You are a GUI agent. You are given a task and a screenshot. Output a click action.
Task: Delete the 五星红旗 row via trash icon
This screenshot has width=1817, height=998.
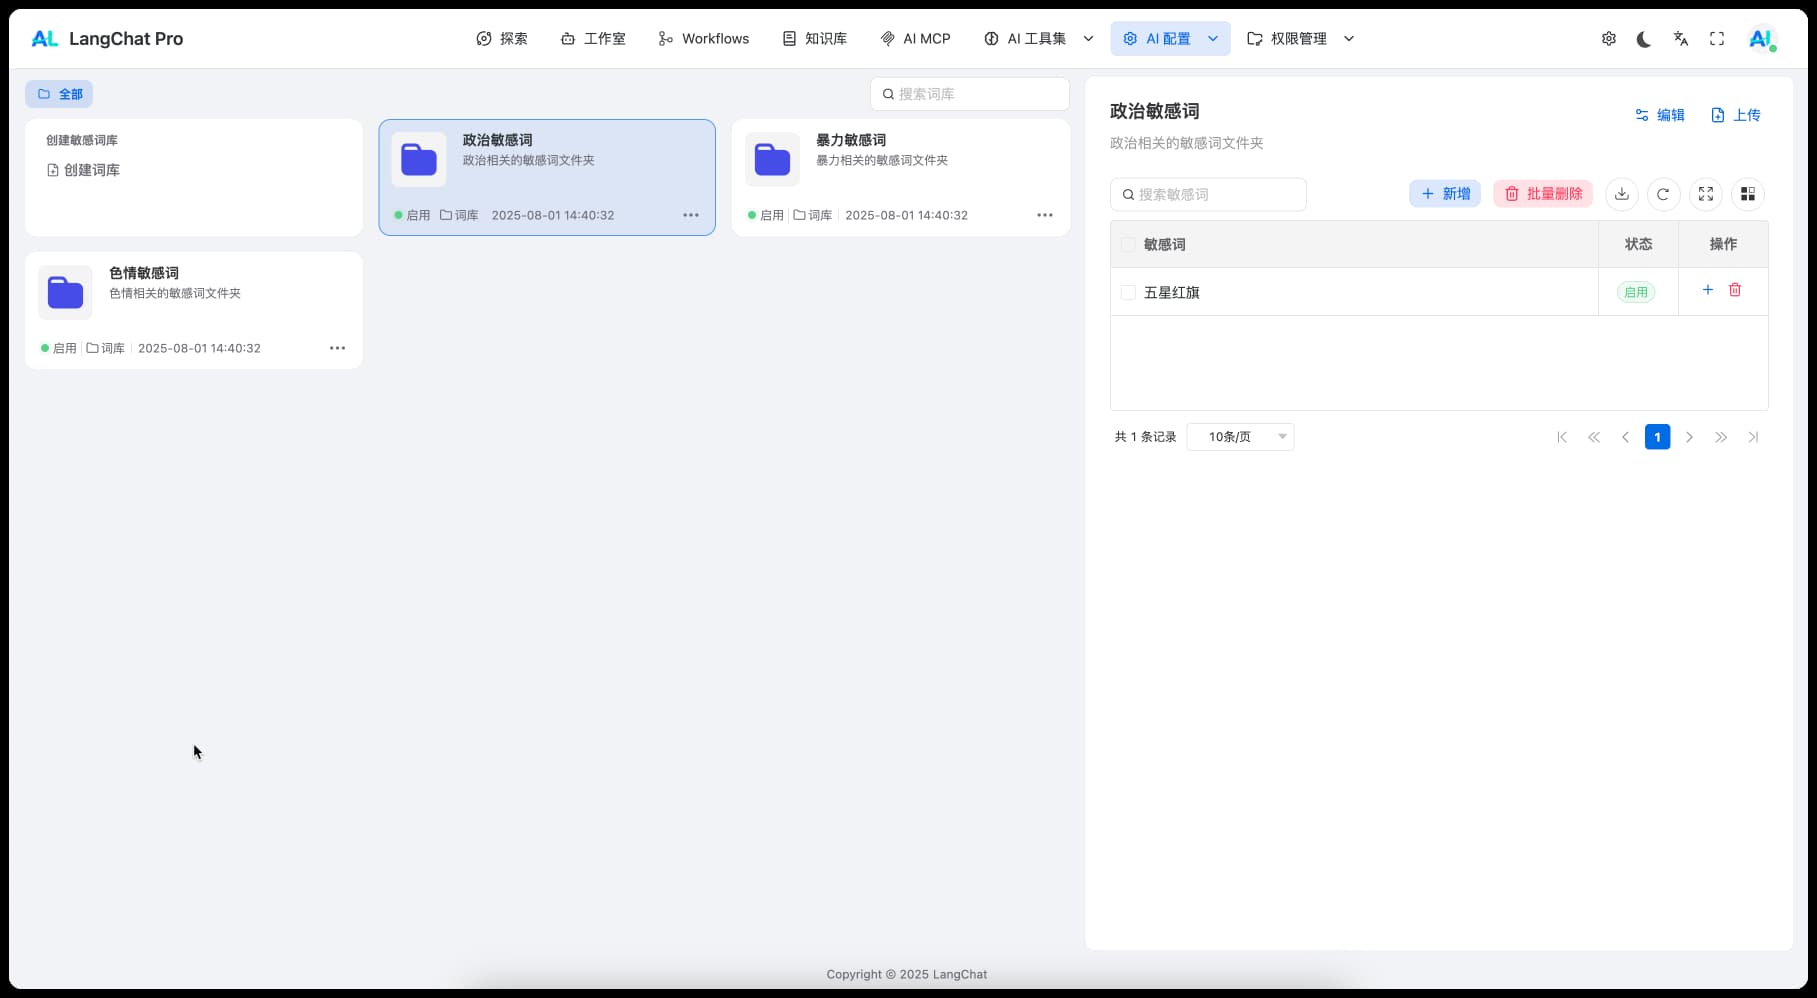[1735, 290]
